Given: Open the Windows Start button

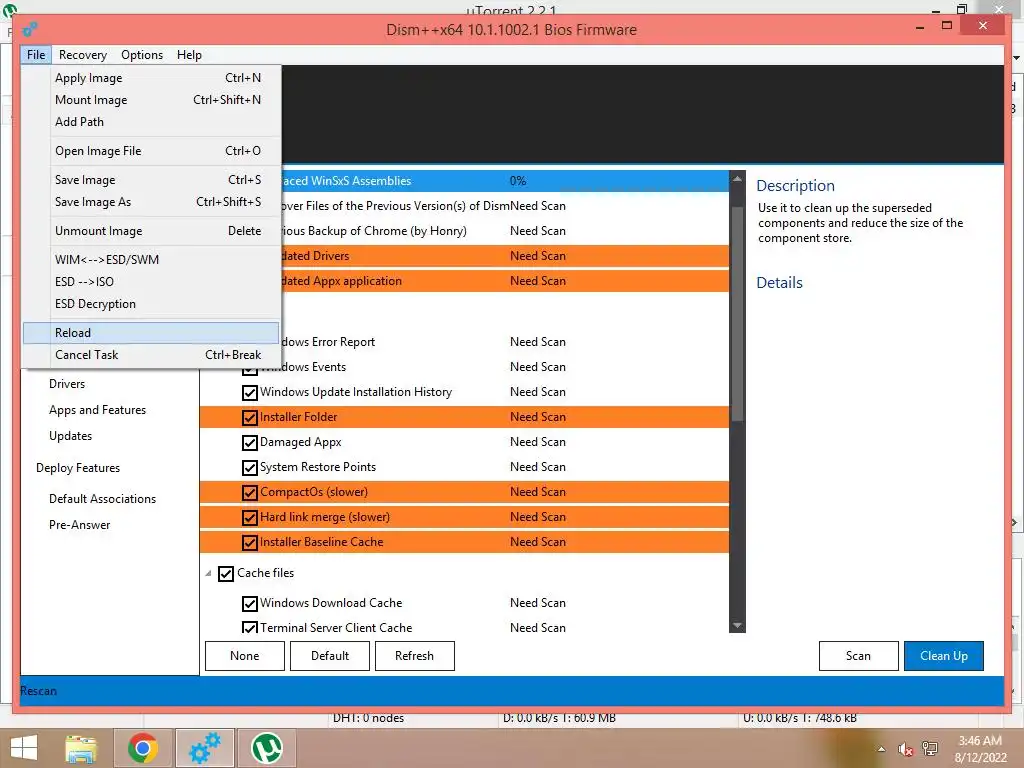Looking at the screenshot, I should click(24, 748).
